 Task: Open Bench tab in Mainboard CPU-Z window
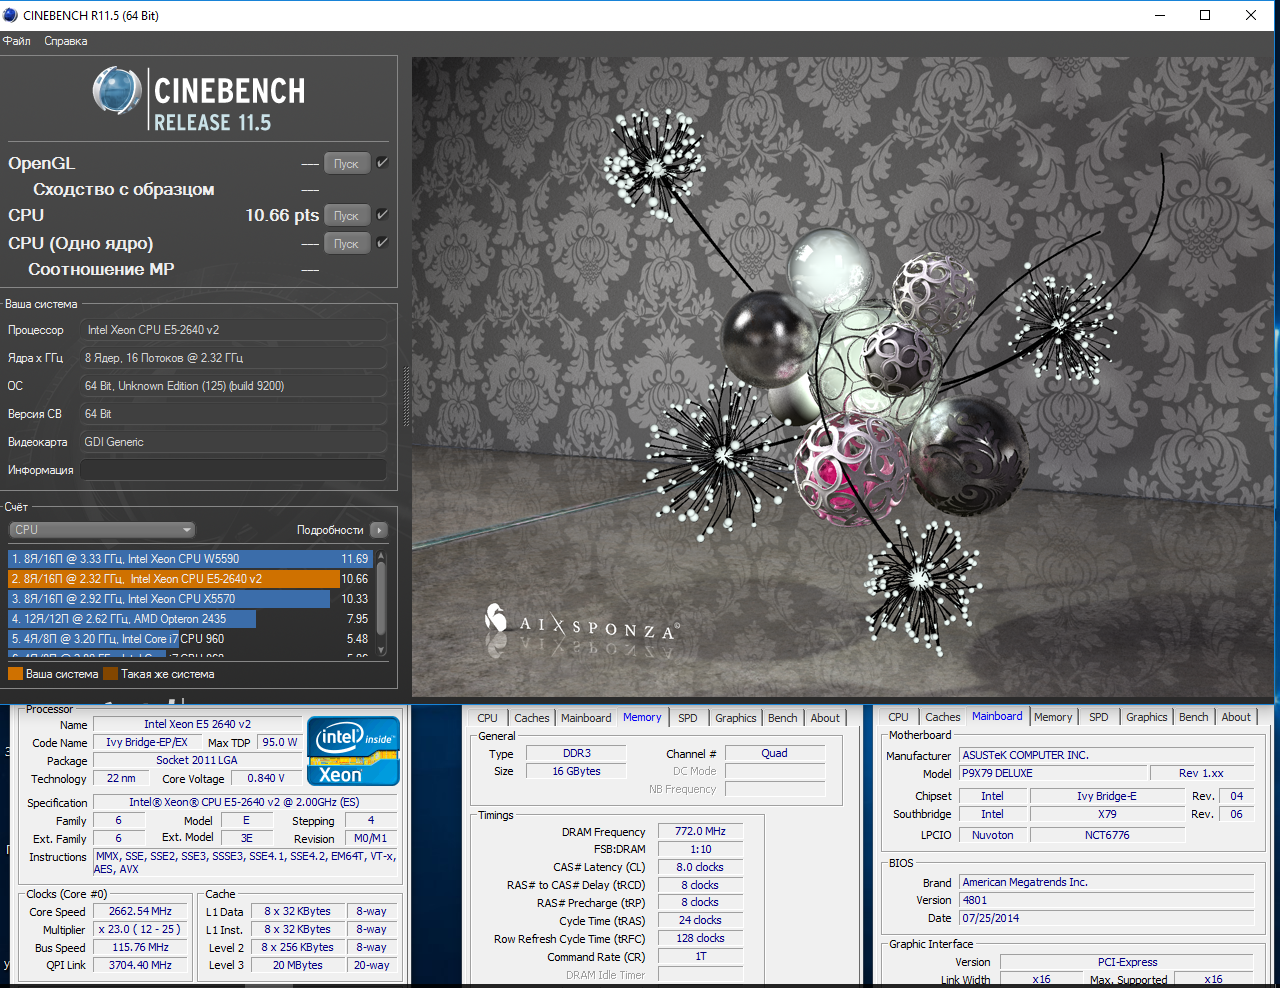(x=1194, y=717)
